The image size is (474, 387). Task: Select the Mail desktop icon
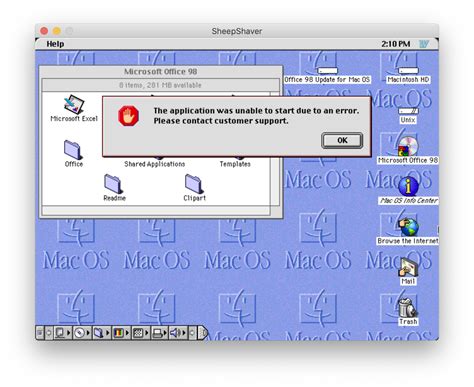[x=408, y=267]
